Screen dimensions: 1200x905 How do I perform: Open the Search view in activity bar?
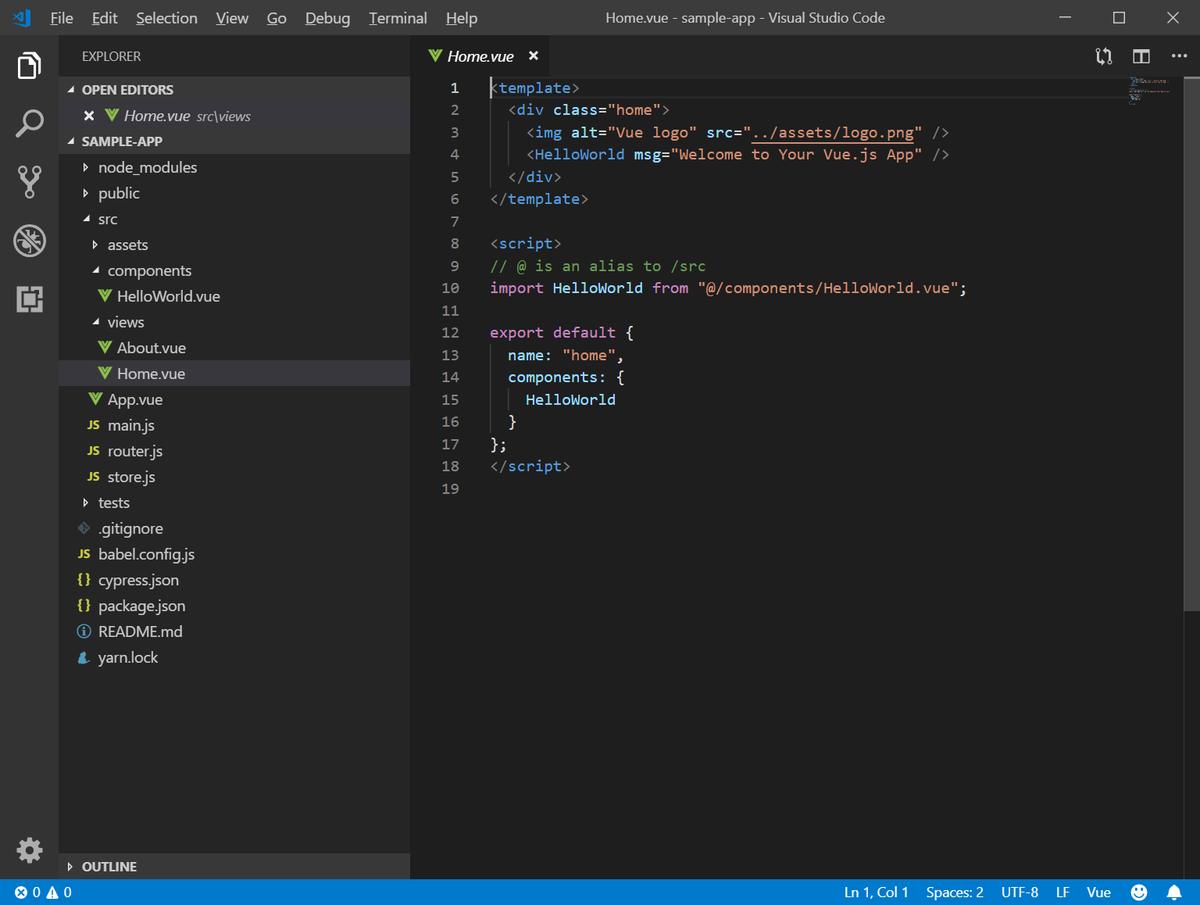[29, 124]
